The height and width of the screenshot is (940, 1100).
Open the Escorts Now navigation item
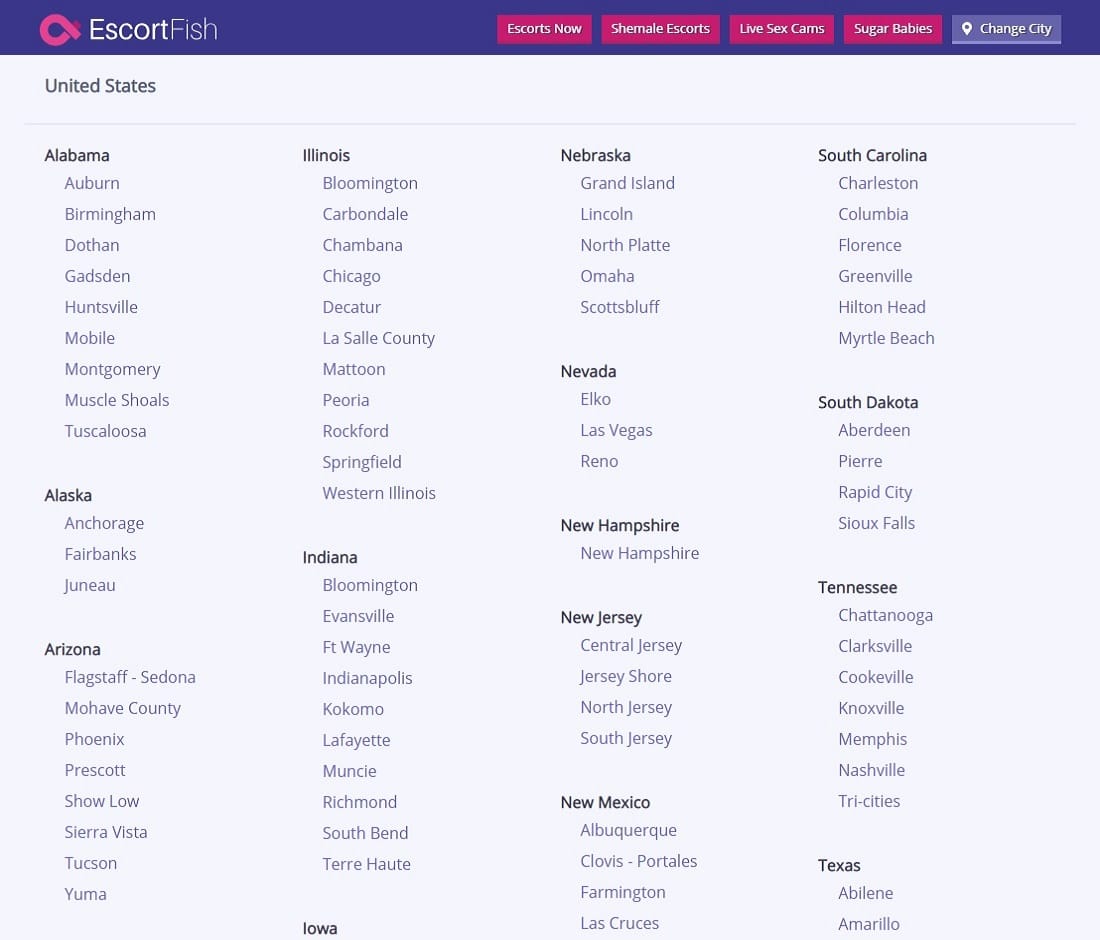click(x=544, y=29)
